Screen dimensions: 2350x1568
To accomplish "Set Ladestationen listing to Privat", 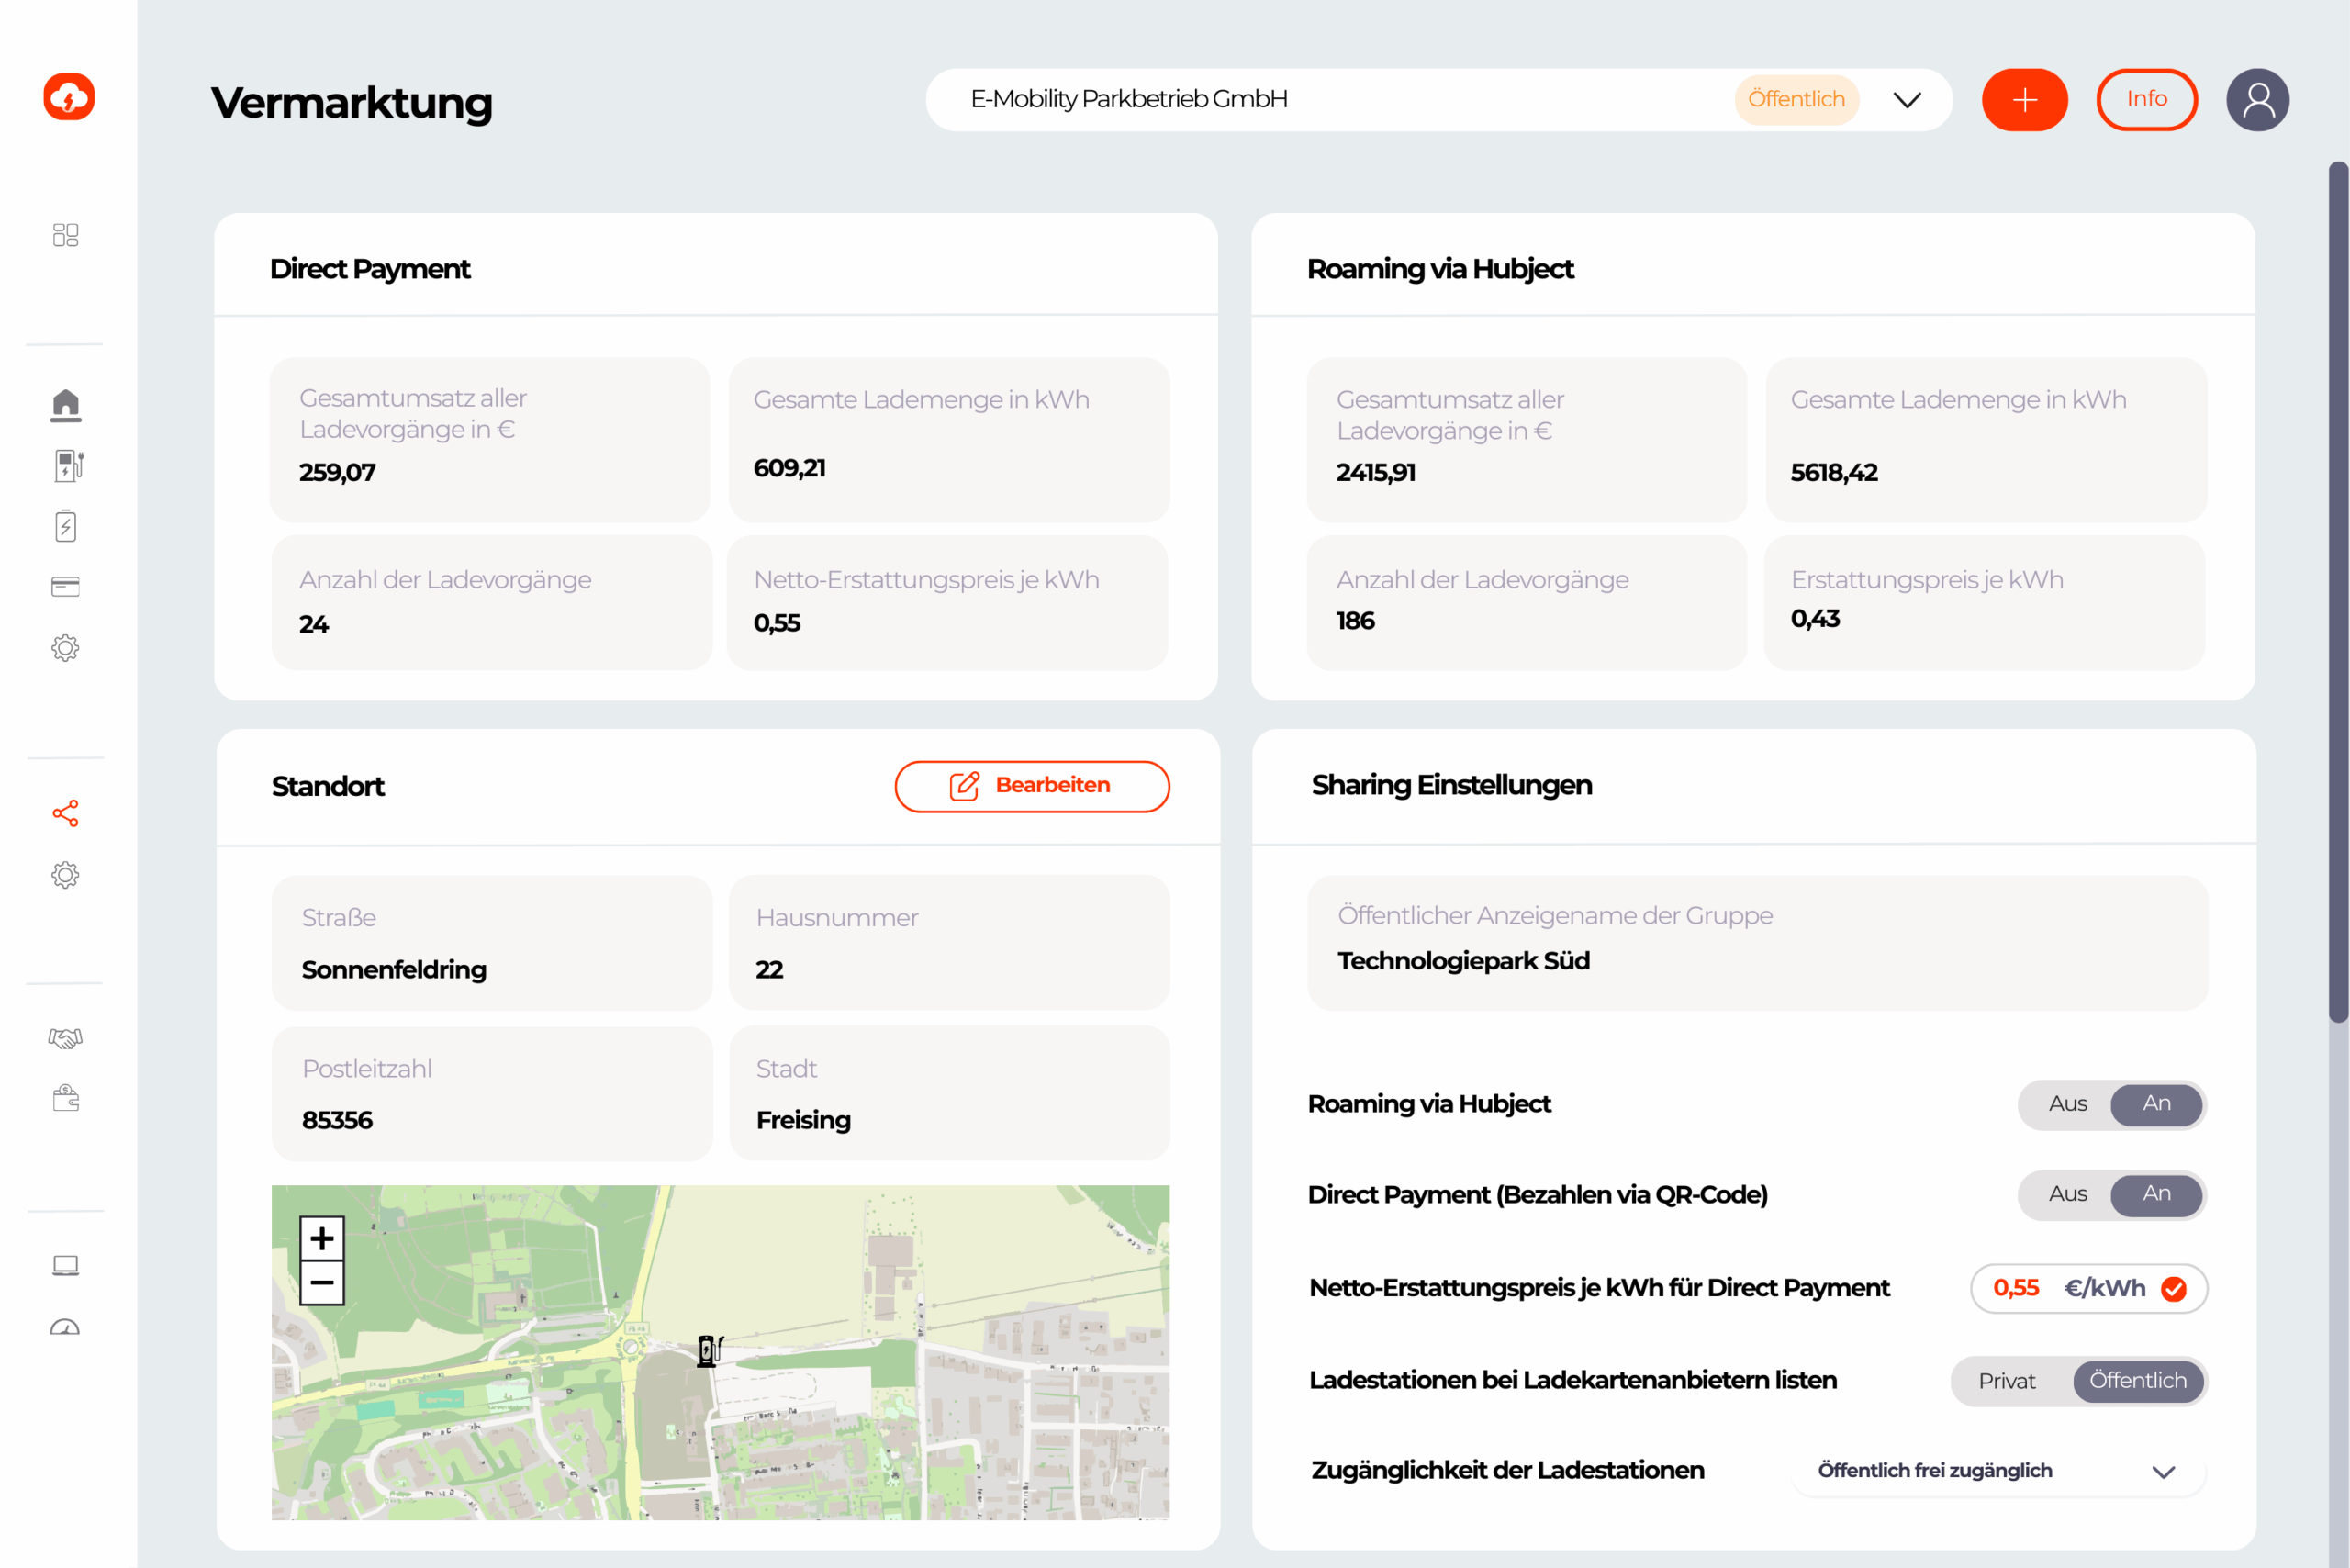I will (2006, 1381).
